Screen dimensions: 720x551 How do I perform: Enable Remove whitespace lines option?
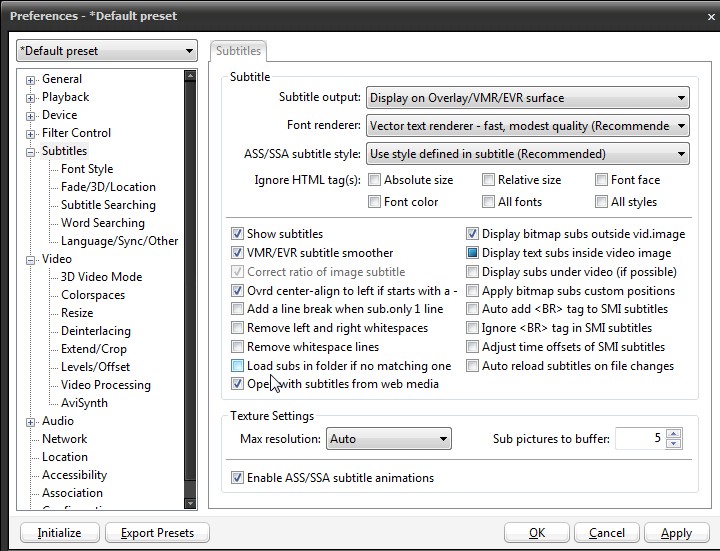238,347
